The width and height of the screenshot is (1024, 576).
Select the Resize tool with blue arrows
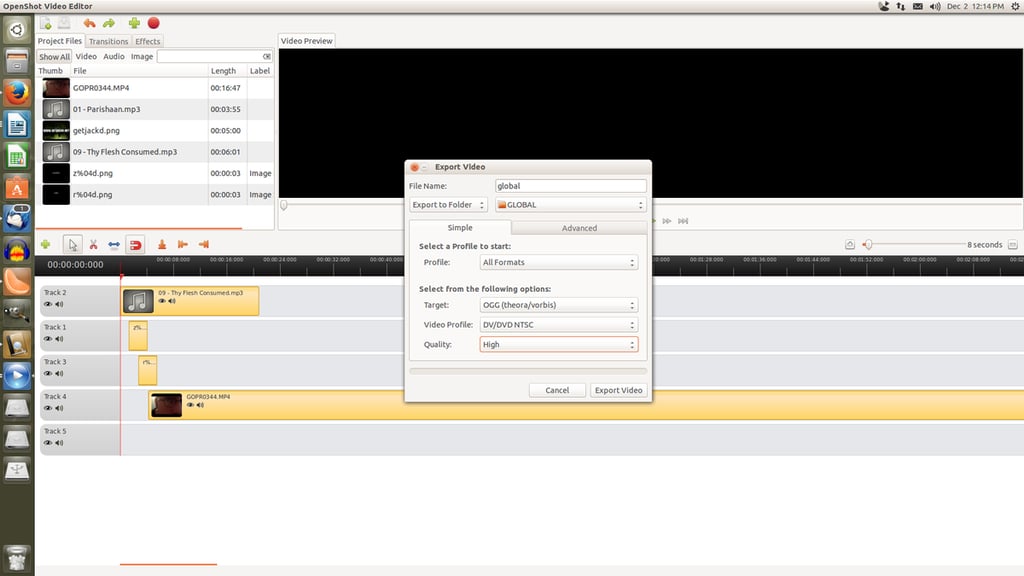coord(114,244)
